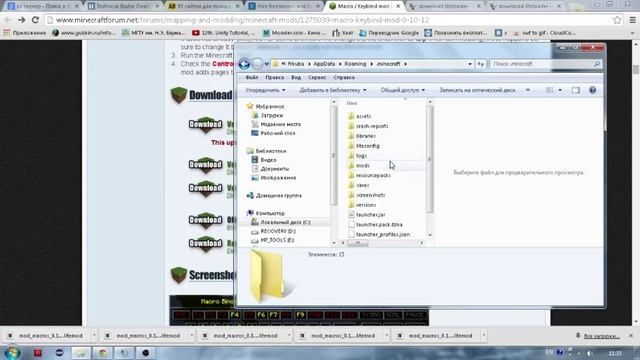Switch to the Technical Beglar tab
640x360 pixels.
[x=122, y=6]
